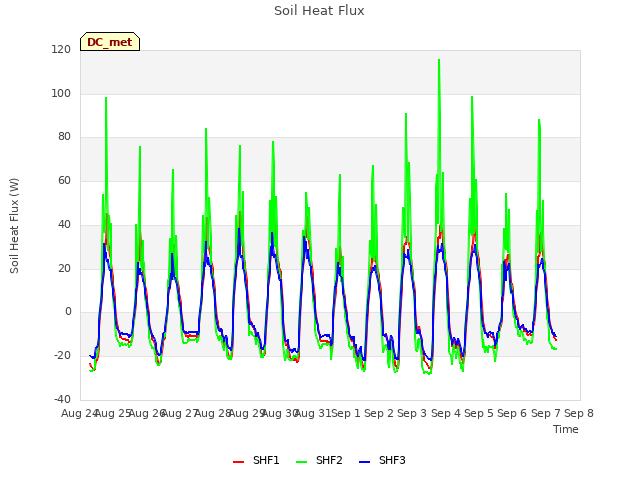Click the 80 y-axis tick label
This screenshot has height=480, width=640.
[x=64, y=137]
